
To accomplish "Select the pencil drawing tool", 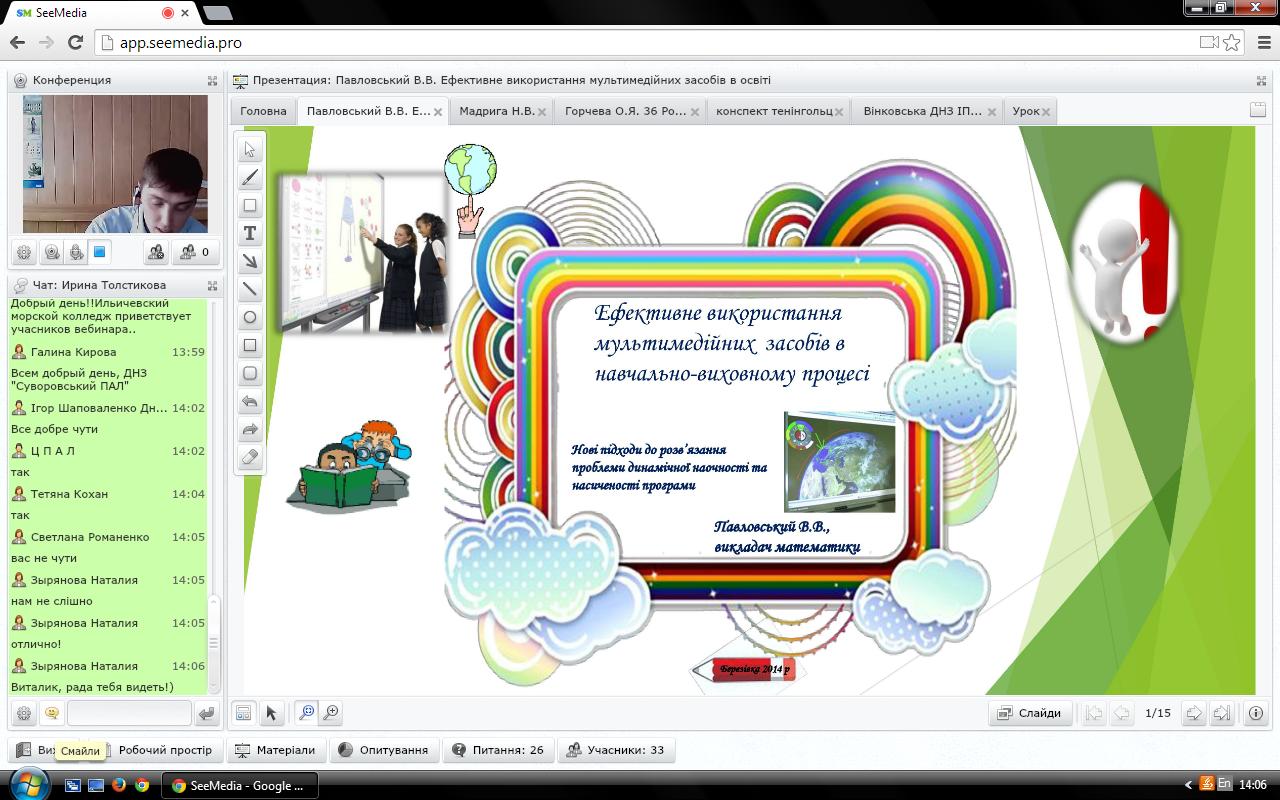I will 250,178.
